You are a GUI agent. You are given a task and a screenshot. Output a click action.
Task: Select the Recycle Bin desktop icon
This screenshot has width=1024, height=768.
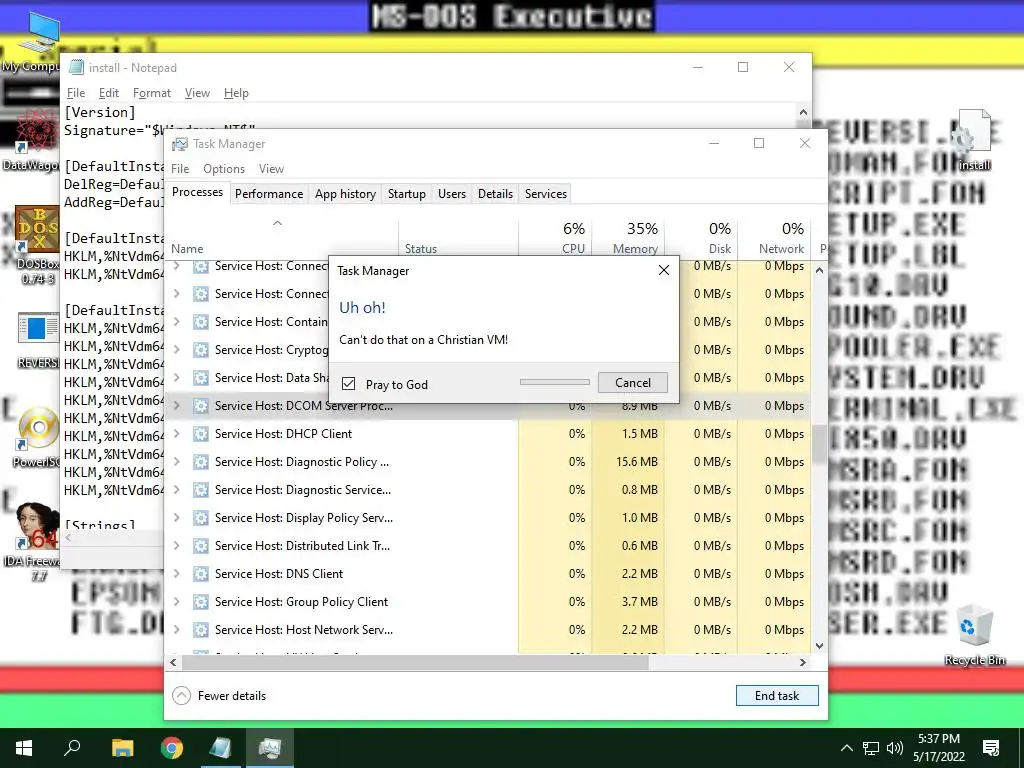click(974, 634)
